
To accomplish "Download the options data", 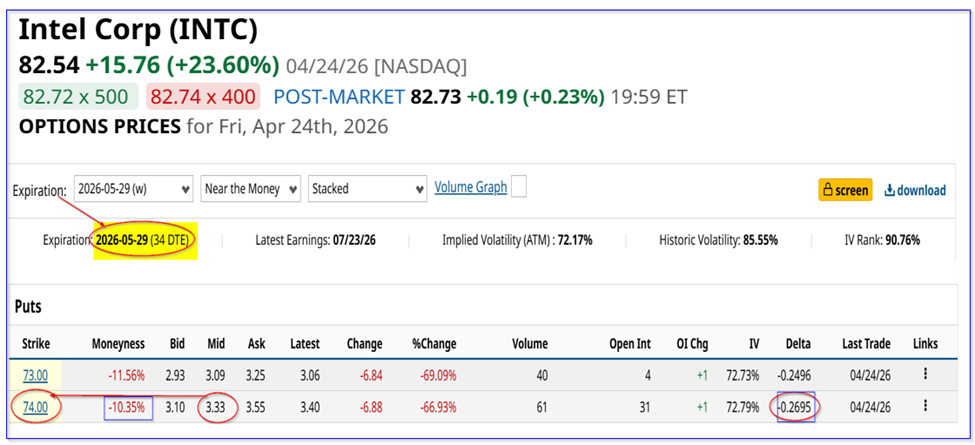I will [914, 190].
